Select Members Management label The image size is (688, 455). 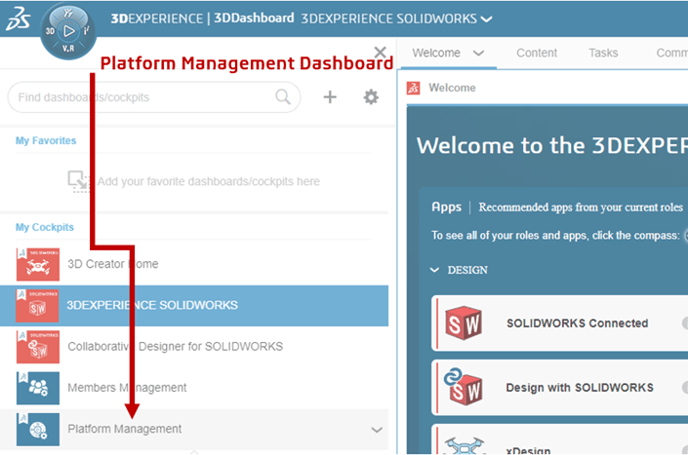click(127, 388)
